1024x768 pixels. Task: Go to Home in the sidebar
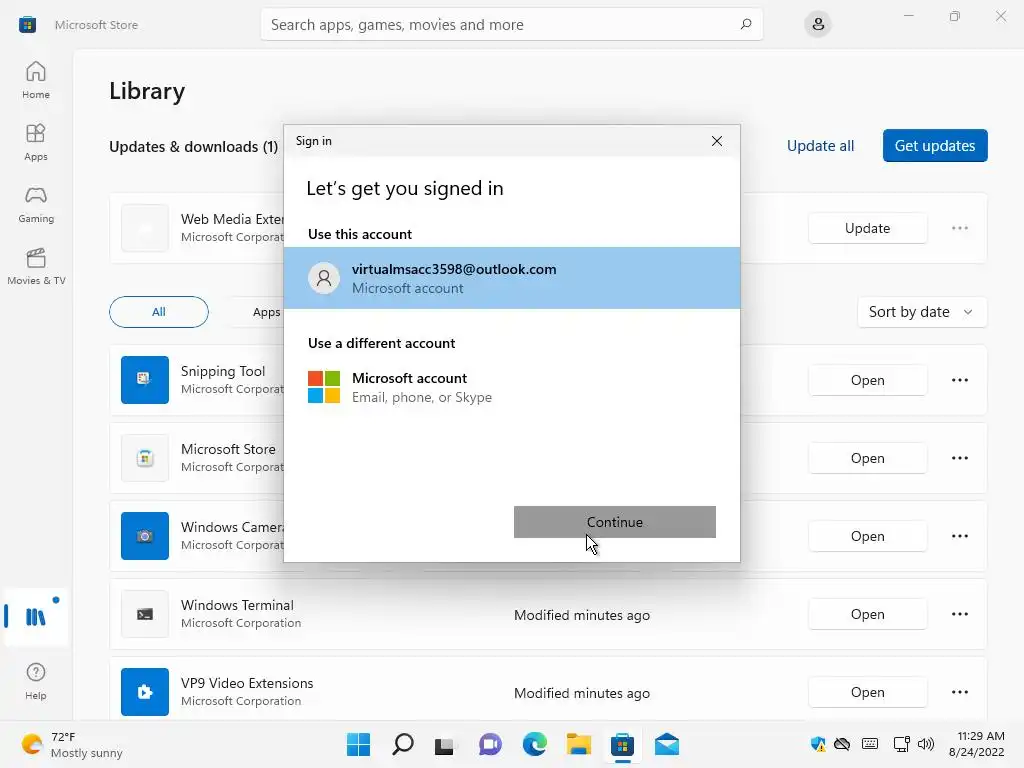[36, 80]
